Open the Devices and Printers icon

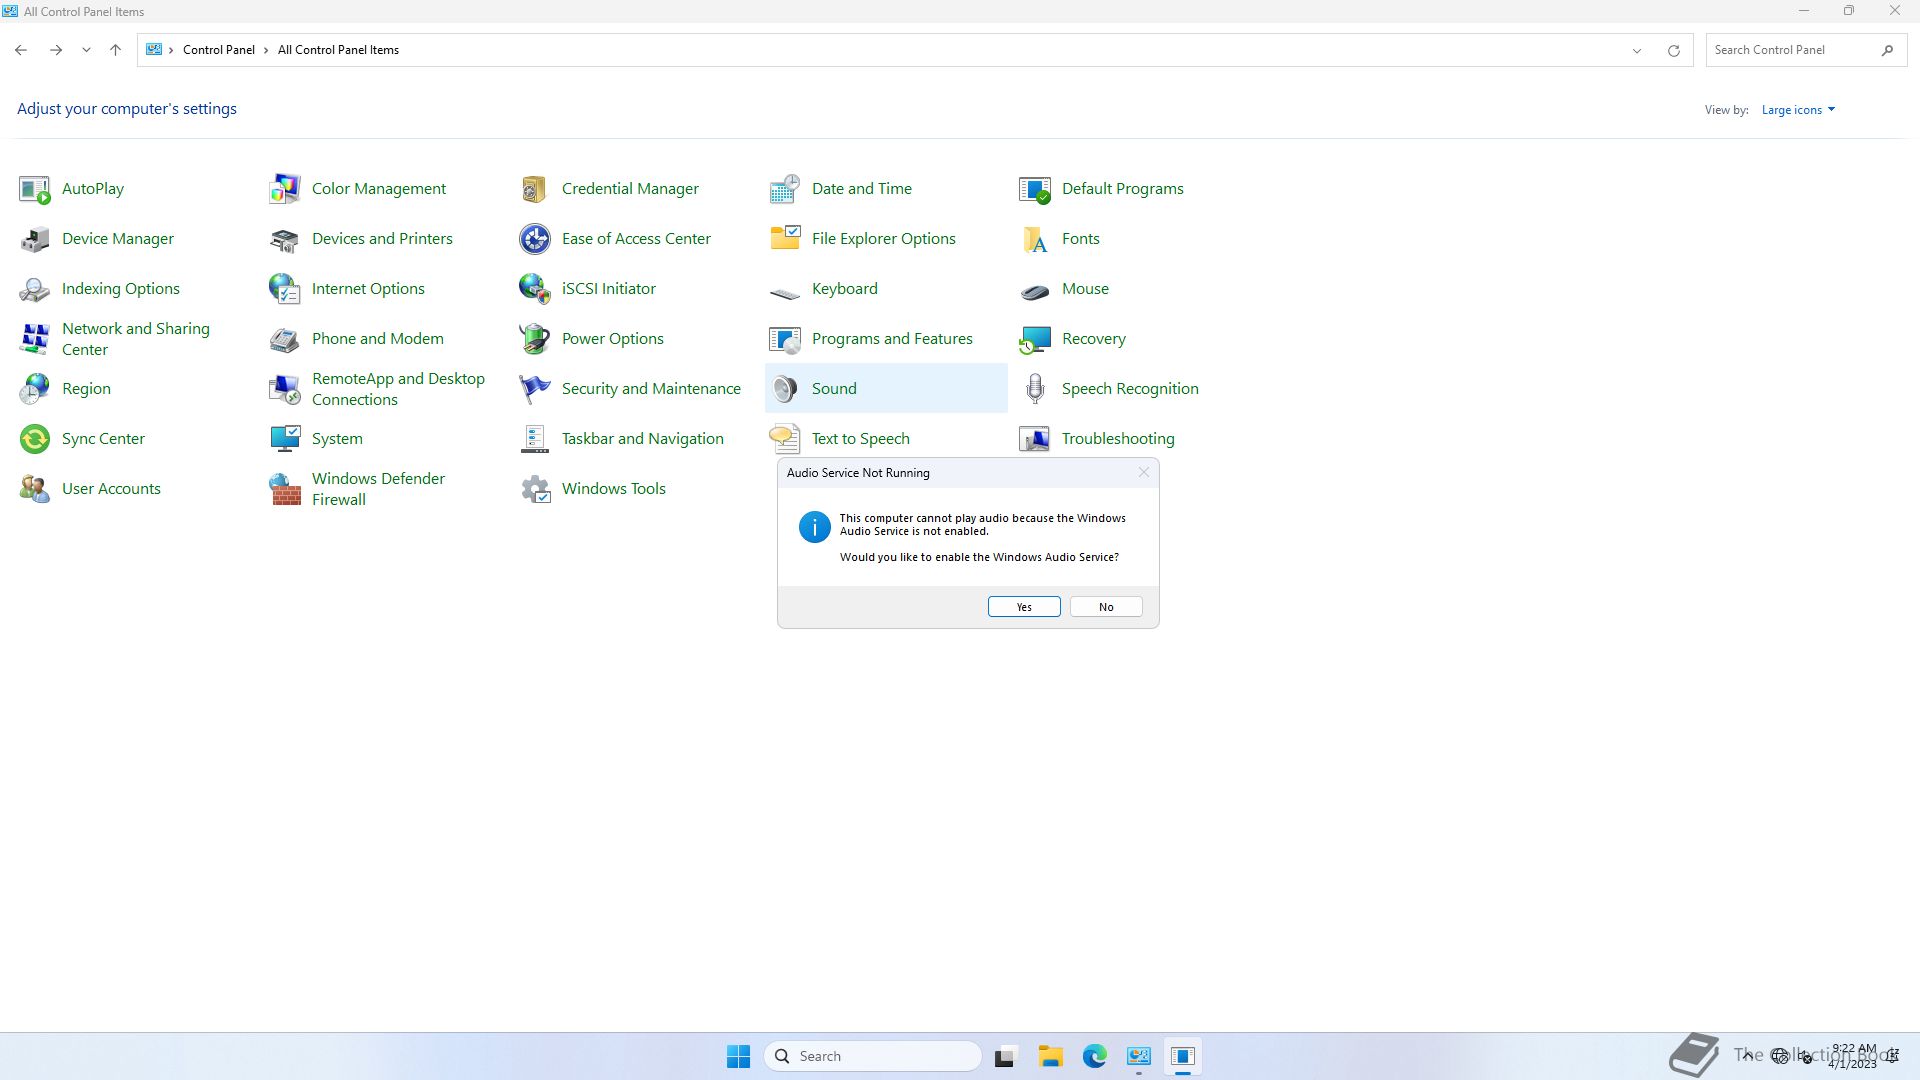click(x=285, y=239)
